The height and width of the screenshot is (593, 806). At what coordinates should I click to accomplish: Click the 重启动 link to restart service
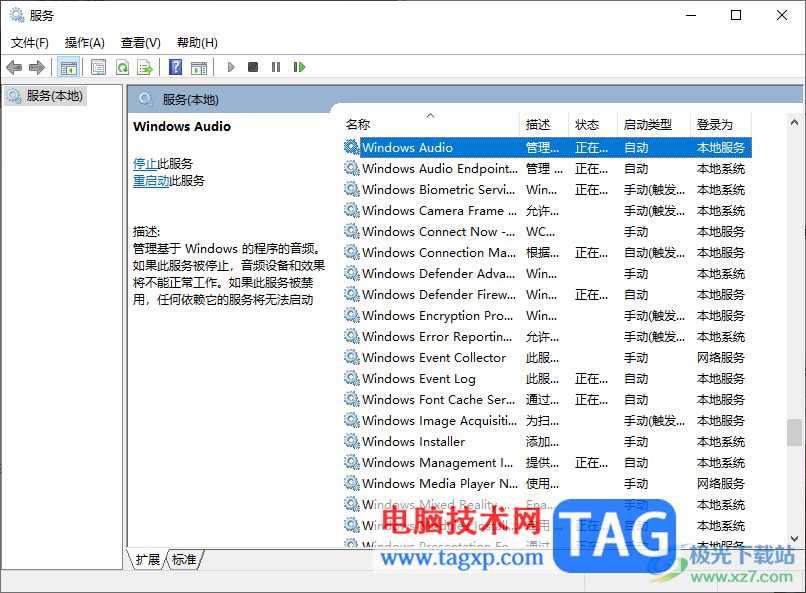click(151, 181)
